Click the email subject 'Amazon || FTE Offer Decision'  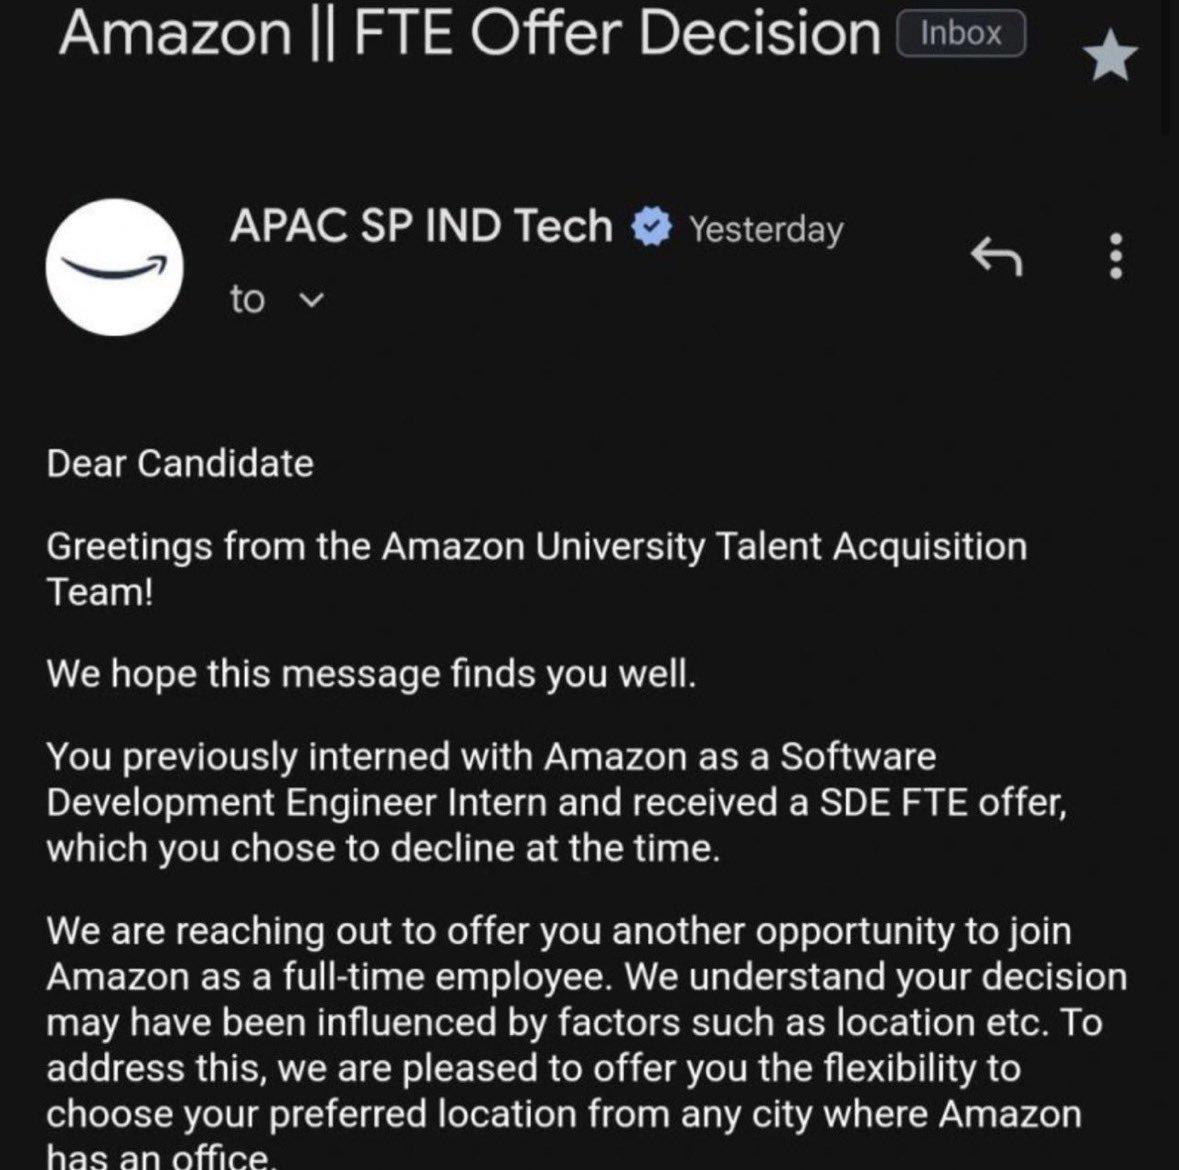470,33
